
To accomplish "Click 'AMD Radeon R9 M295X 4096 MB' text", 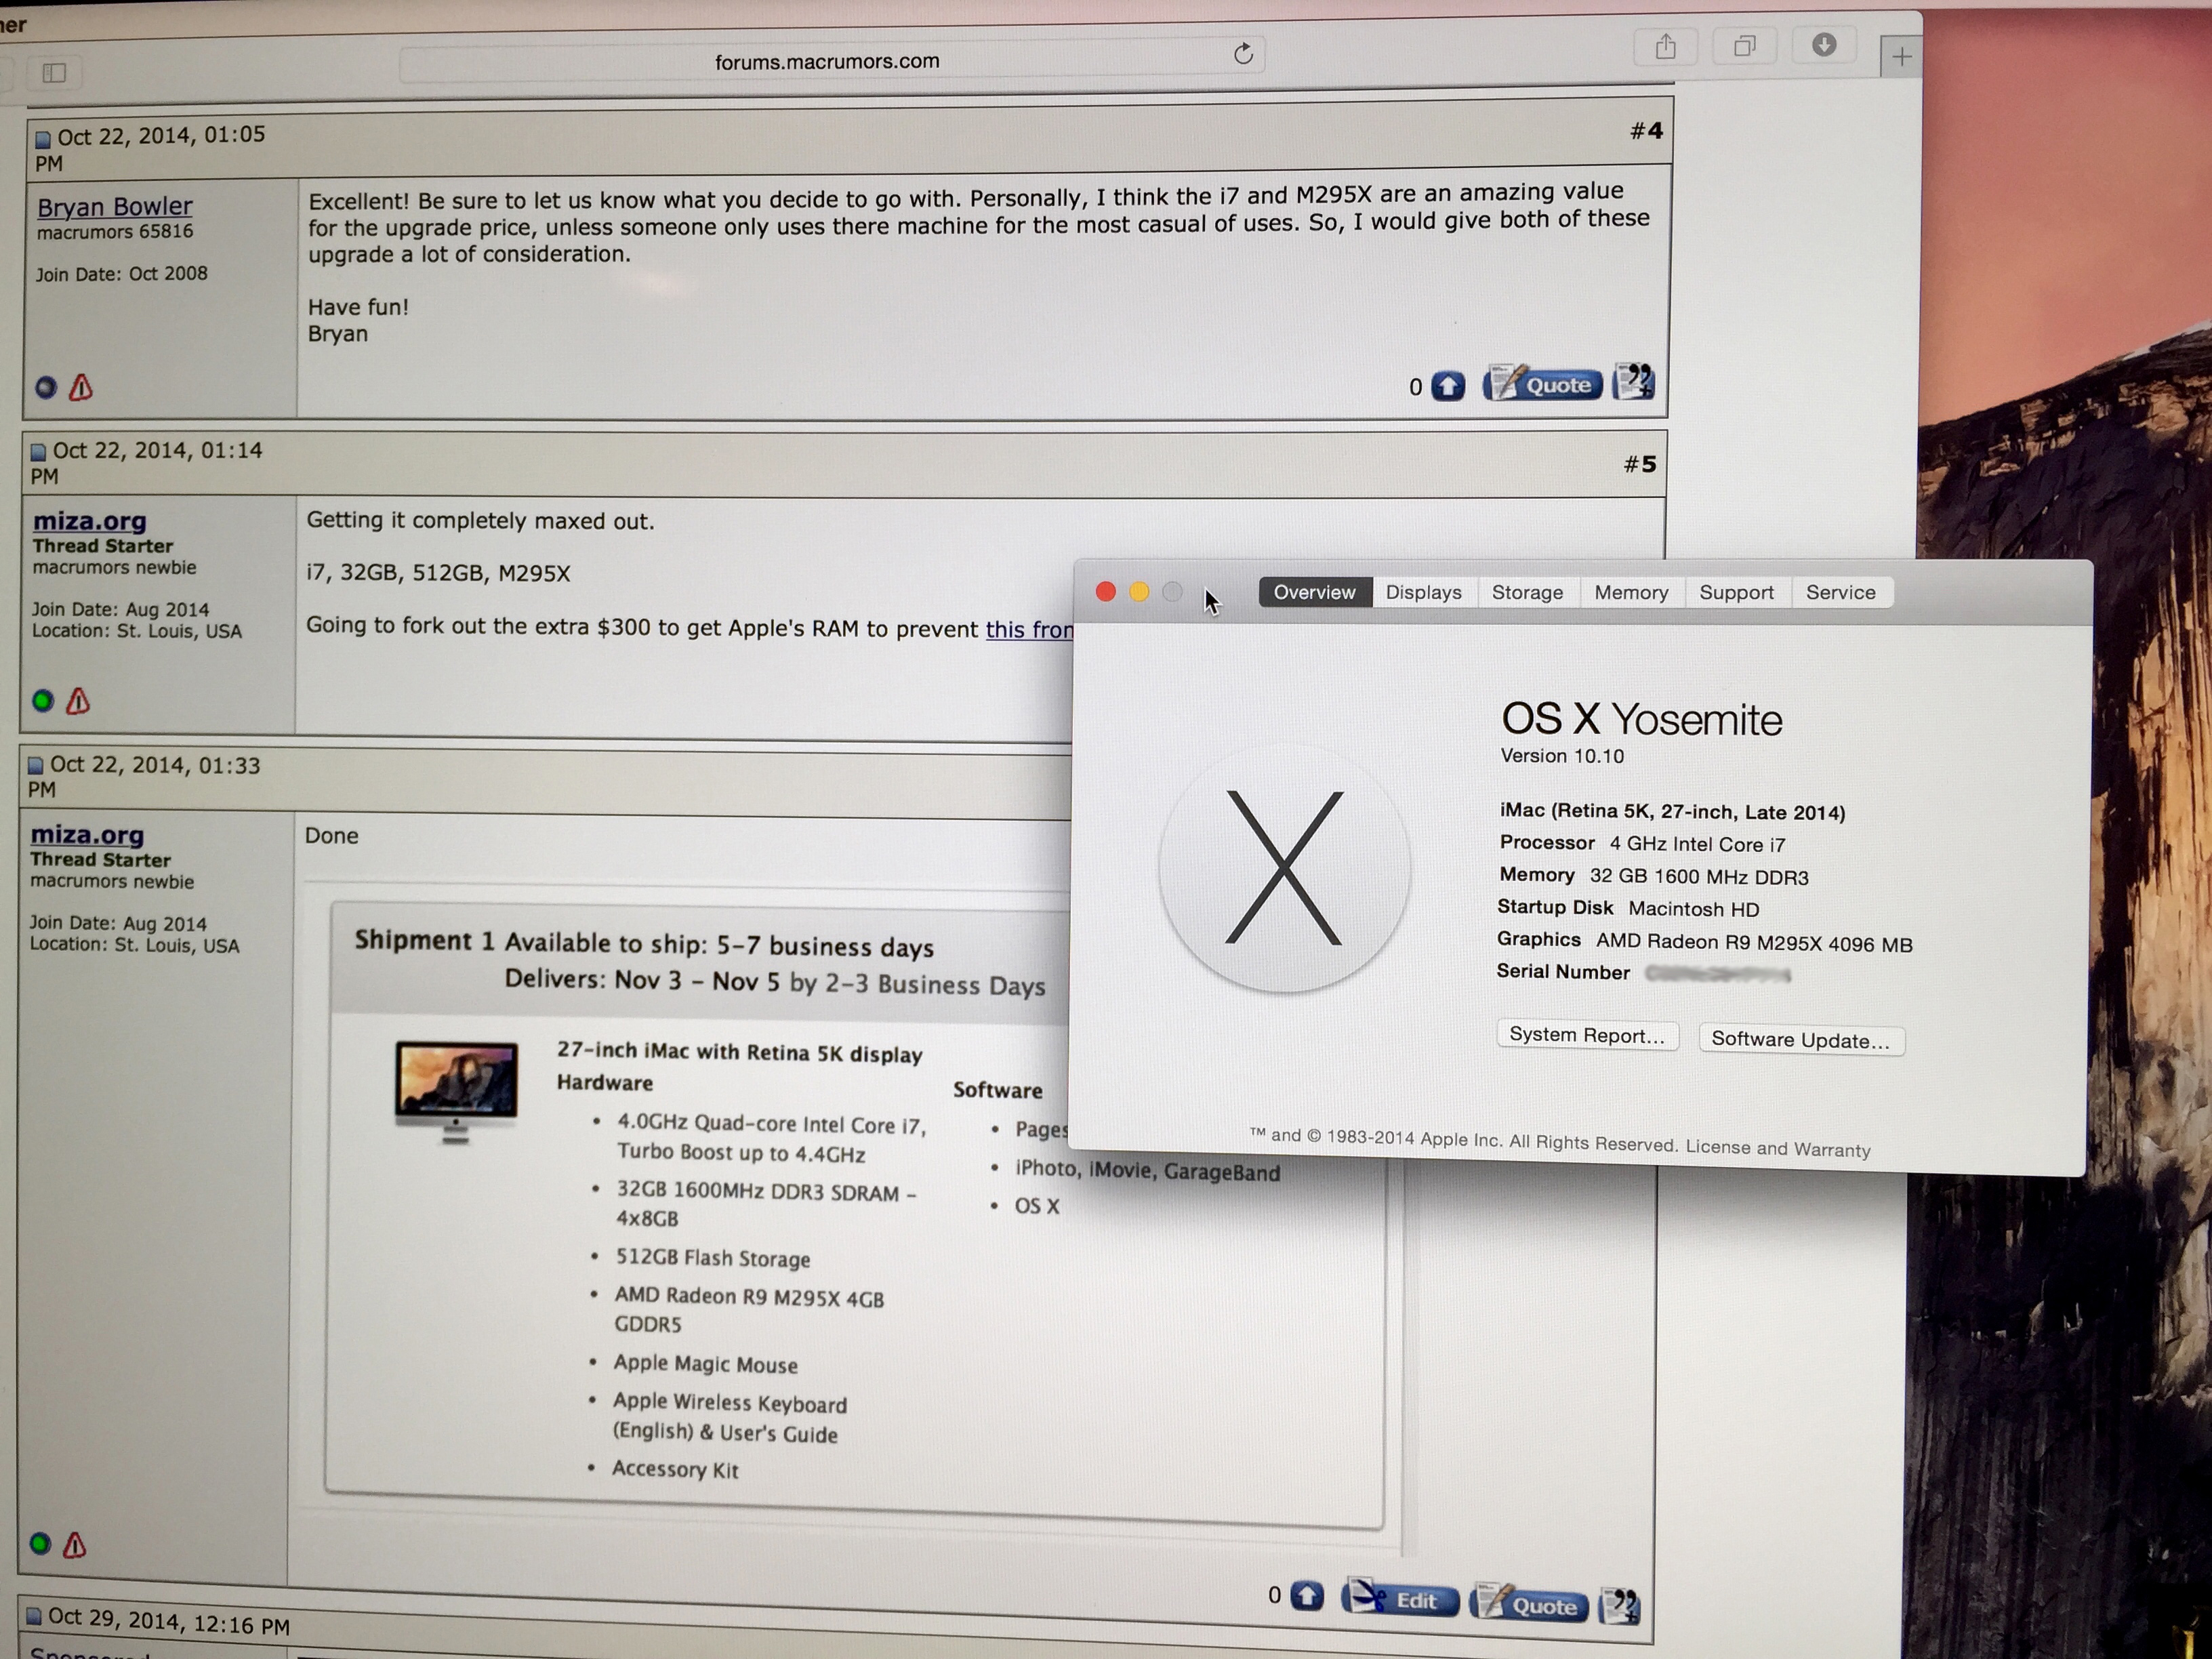I will click(1754, 943).
